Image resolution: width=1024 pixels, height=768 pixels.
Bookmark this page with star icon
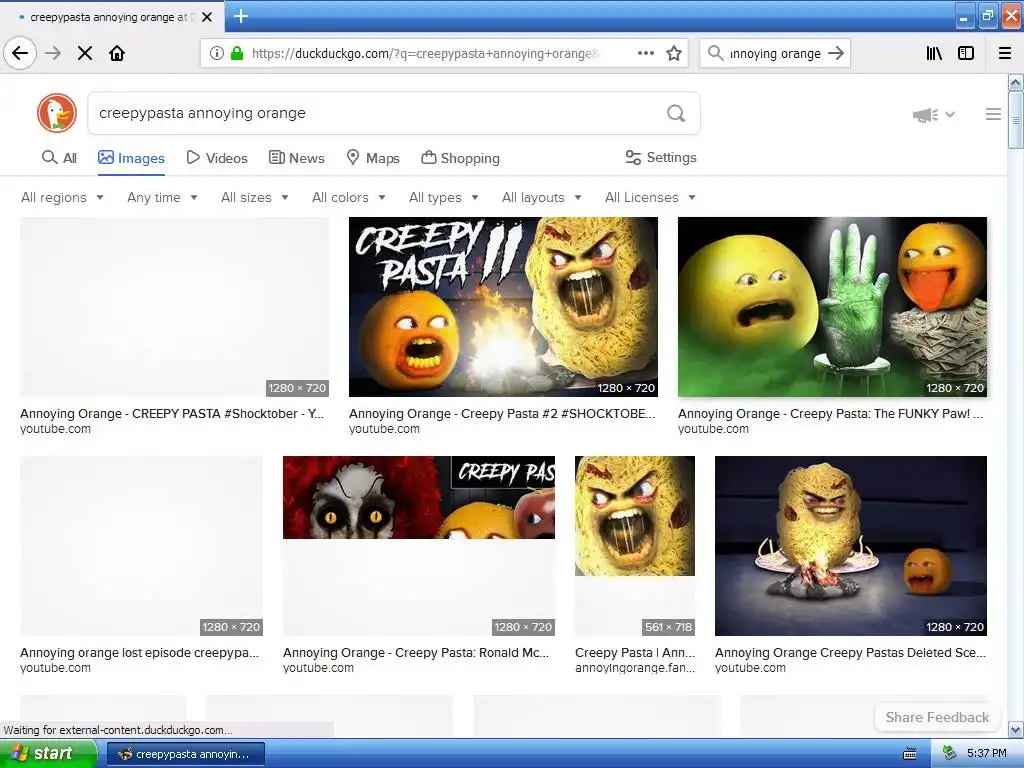[x=674, y=53]
